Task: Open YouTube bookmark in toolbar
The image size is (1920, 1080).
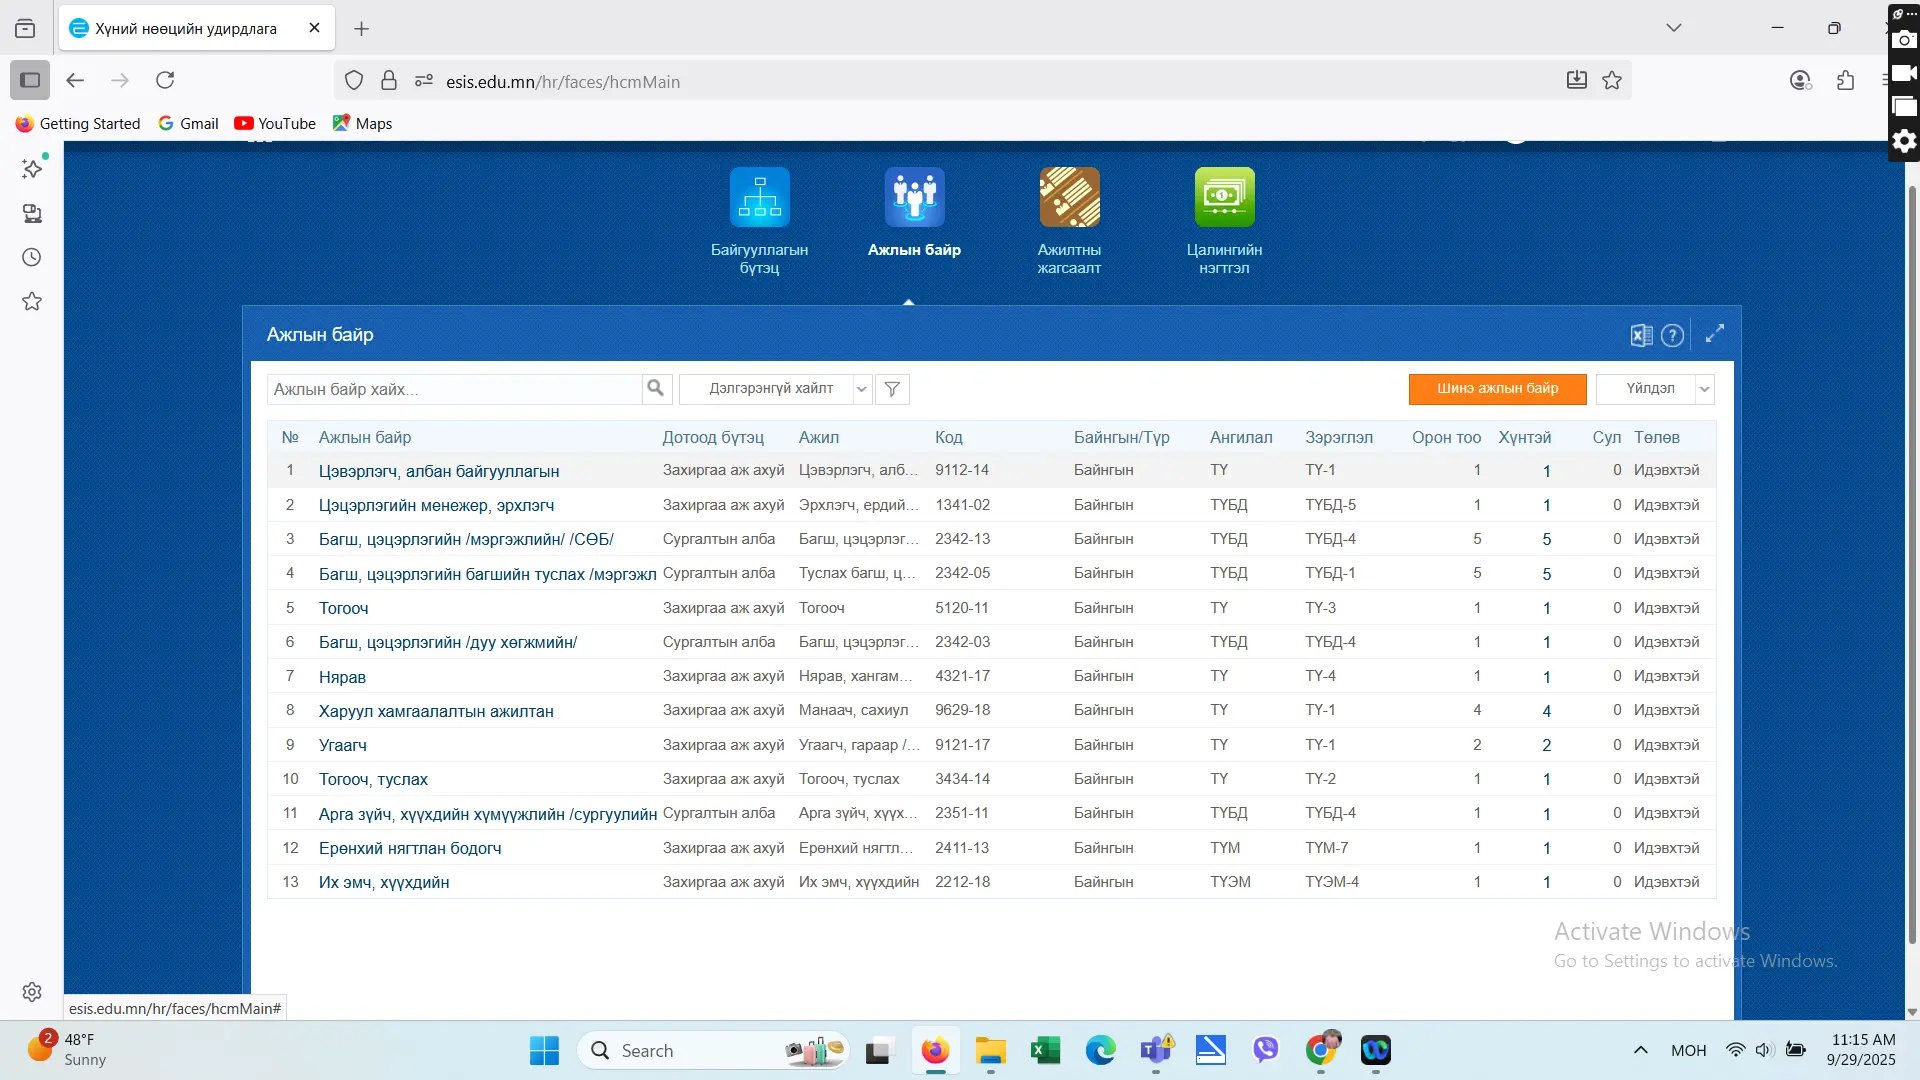Action: [275, 123]
